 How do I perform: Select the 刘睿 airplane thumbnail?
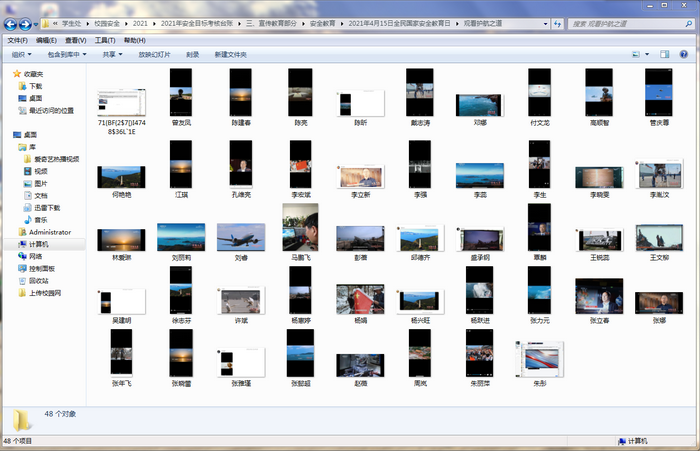click(241, 236)
